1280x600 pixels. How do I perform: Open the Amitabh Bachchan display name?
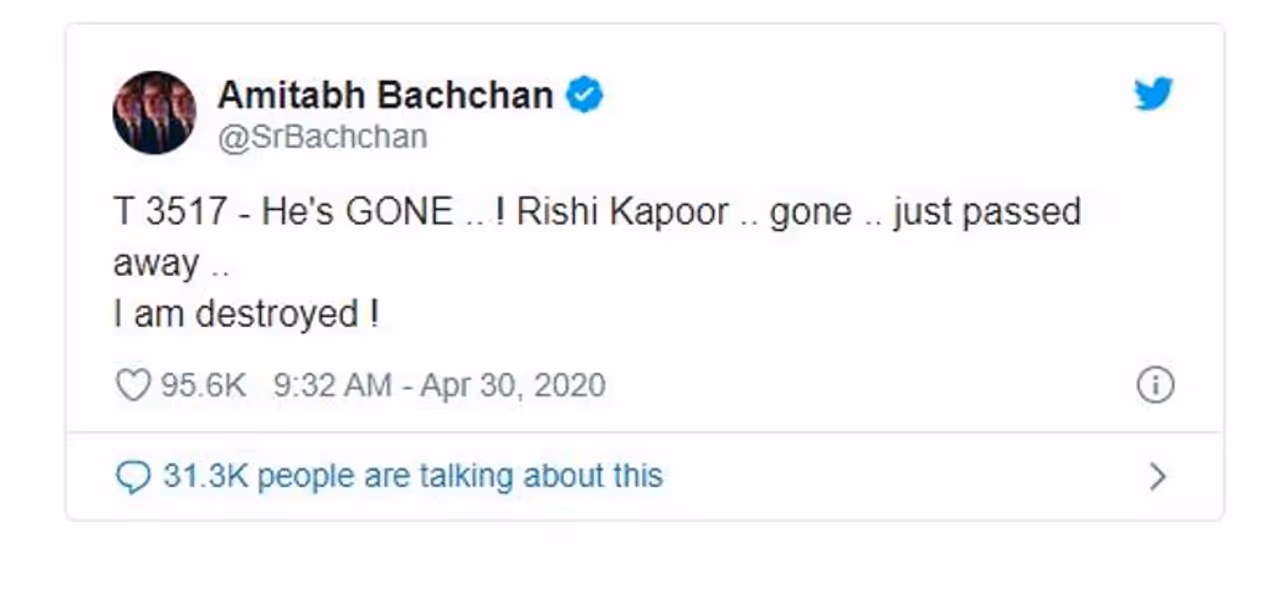(385, 96)
